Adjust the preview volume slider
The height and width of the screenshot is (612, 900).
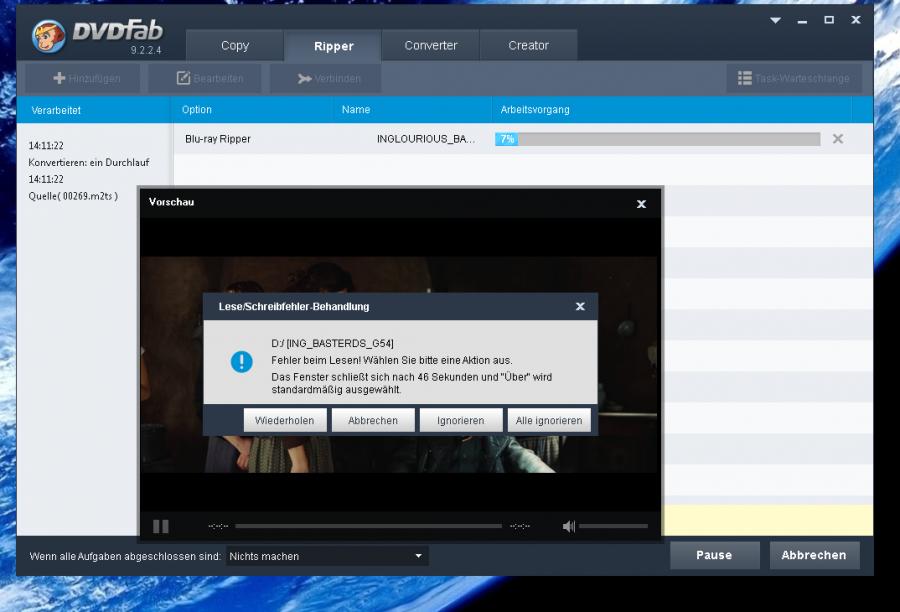[x=613, y=526]
